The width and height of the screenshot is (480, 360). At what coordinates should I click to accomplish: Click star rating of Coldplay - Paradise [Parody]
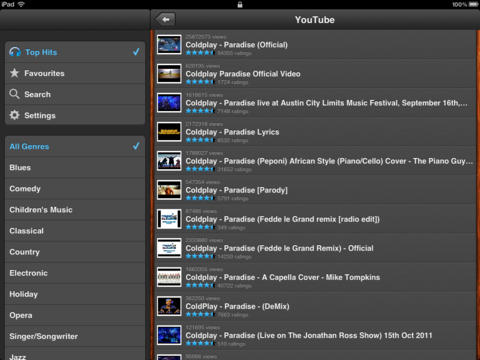[200, 198]
